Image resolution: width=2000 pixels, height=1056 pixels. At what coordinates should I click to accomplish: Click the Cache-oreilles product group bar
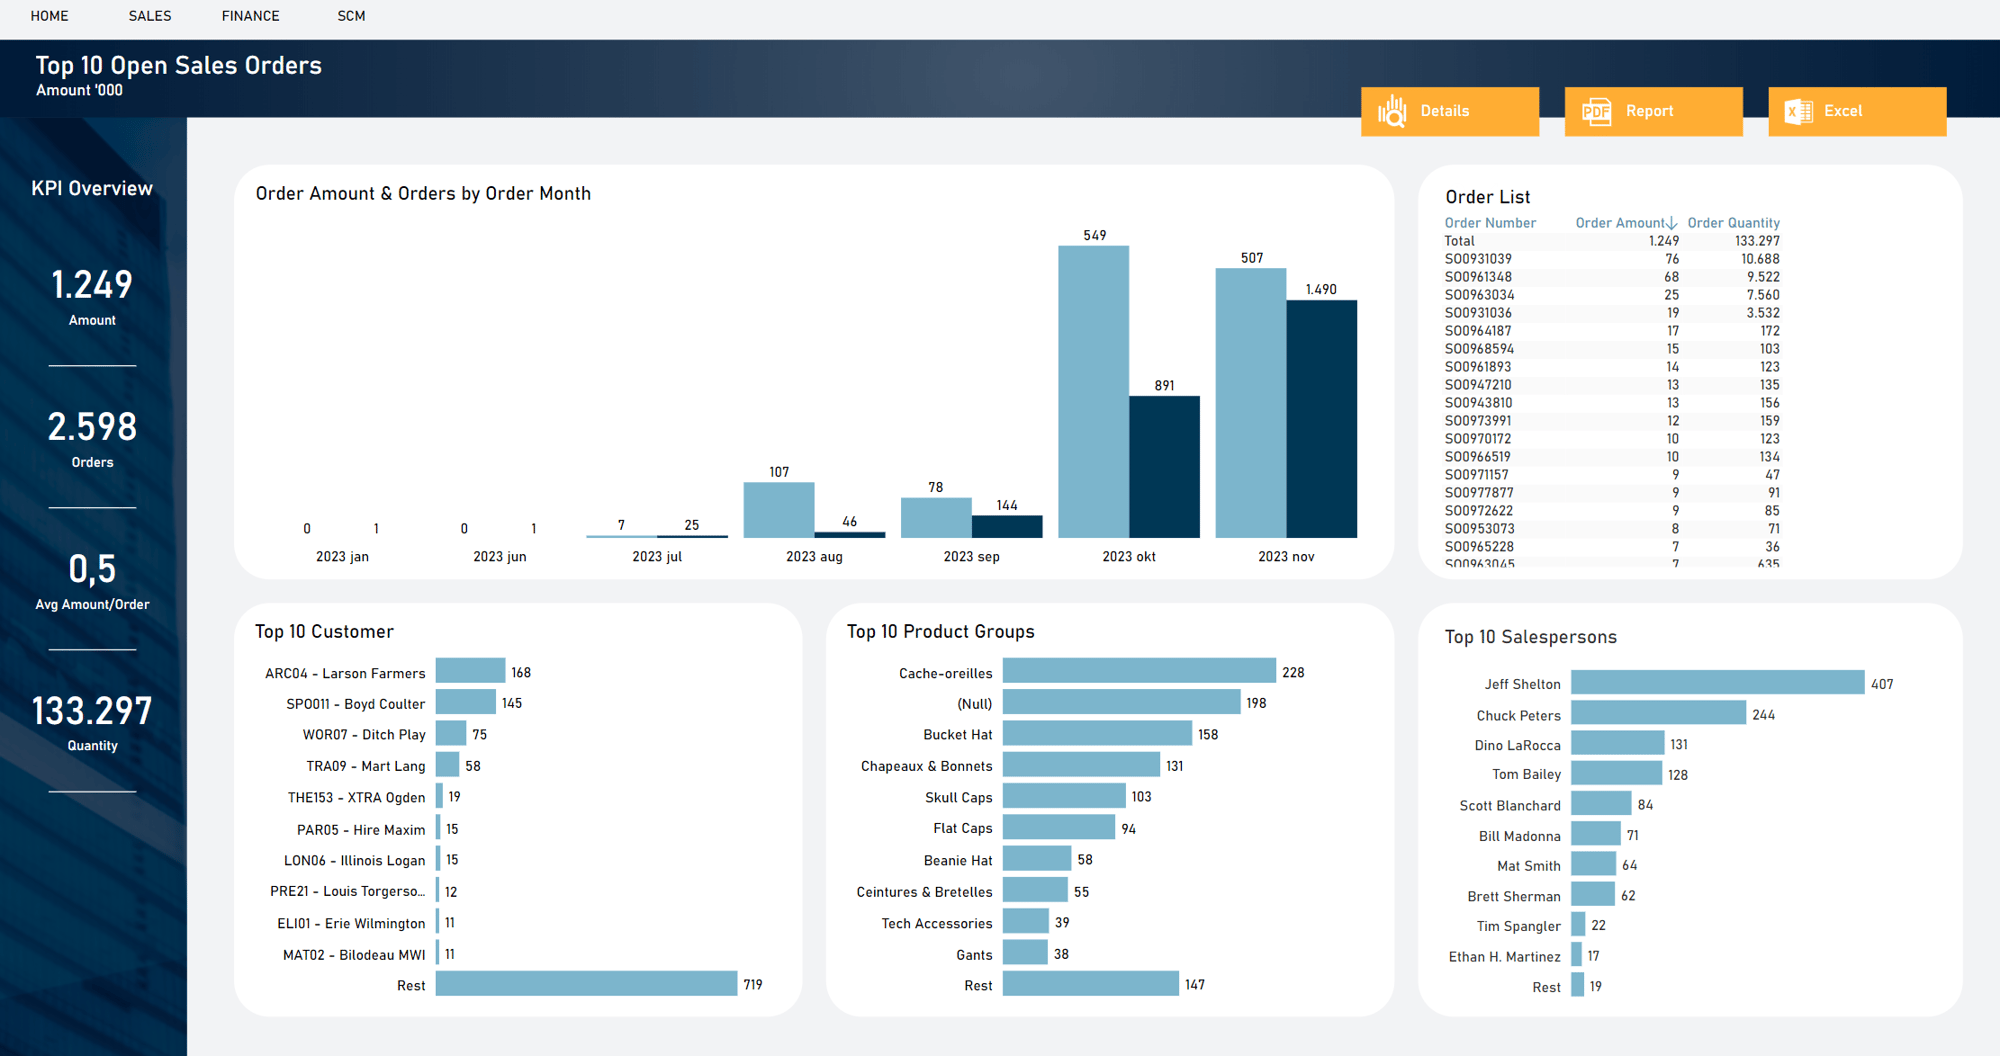pos(1138,672)
